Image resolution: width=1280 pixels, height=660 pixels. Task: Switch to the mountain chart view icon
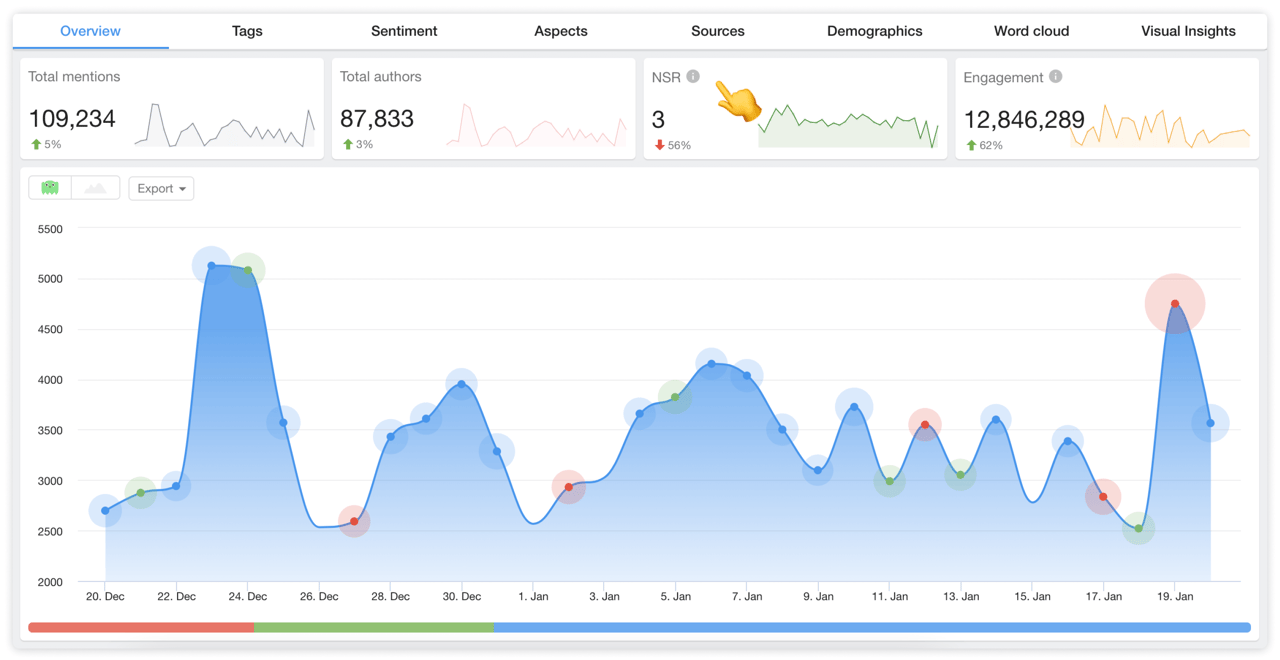[x=96, y=188]
